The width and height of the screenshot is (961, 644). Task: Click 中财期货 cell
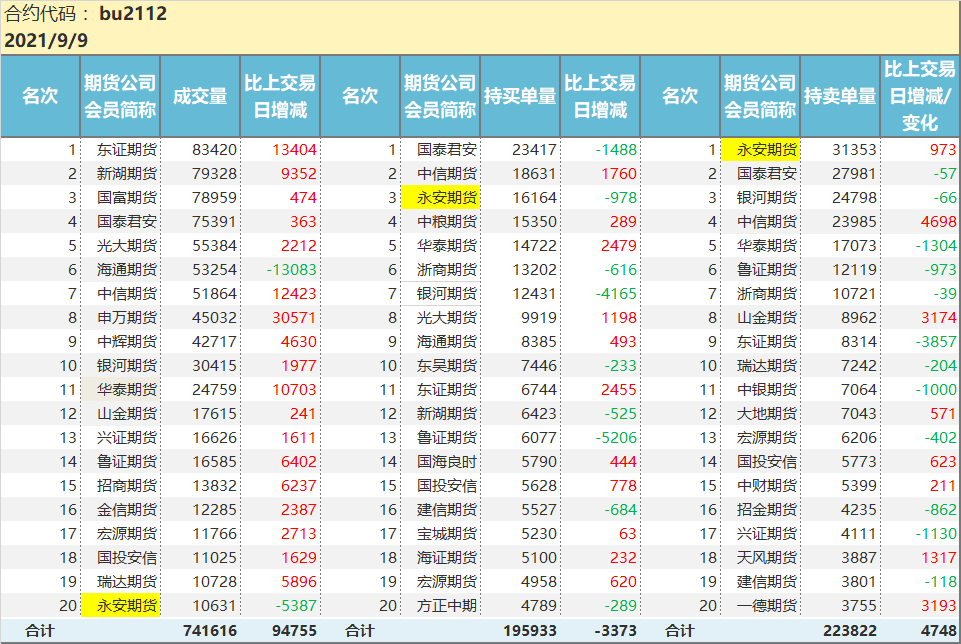(766, 486)
